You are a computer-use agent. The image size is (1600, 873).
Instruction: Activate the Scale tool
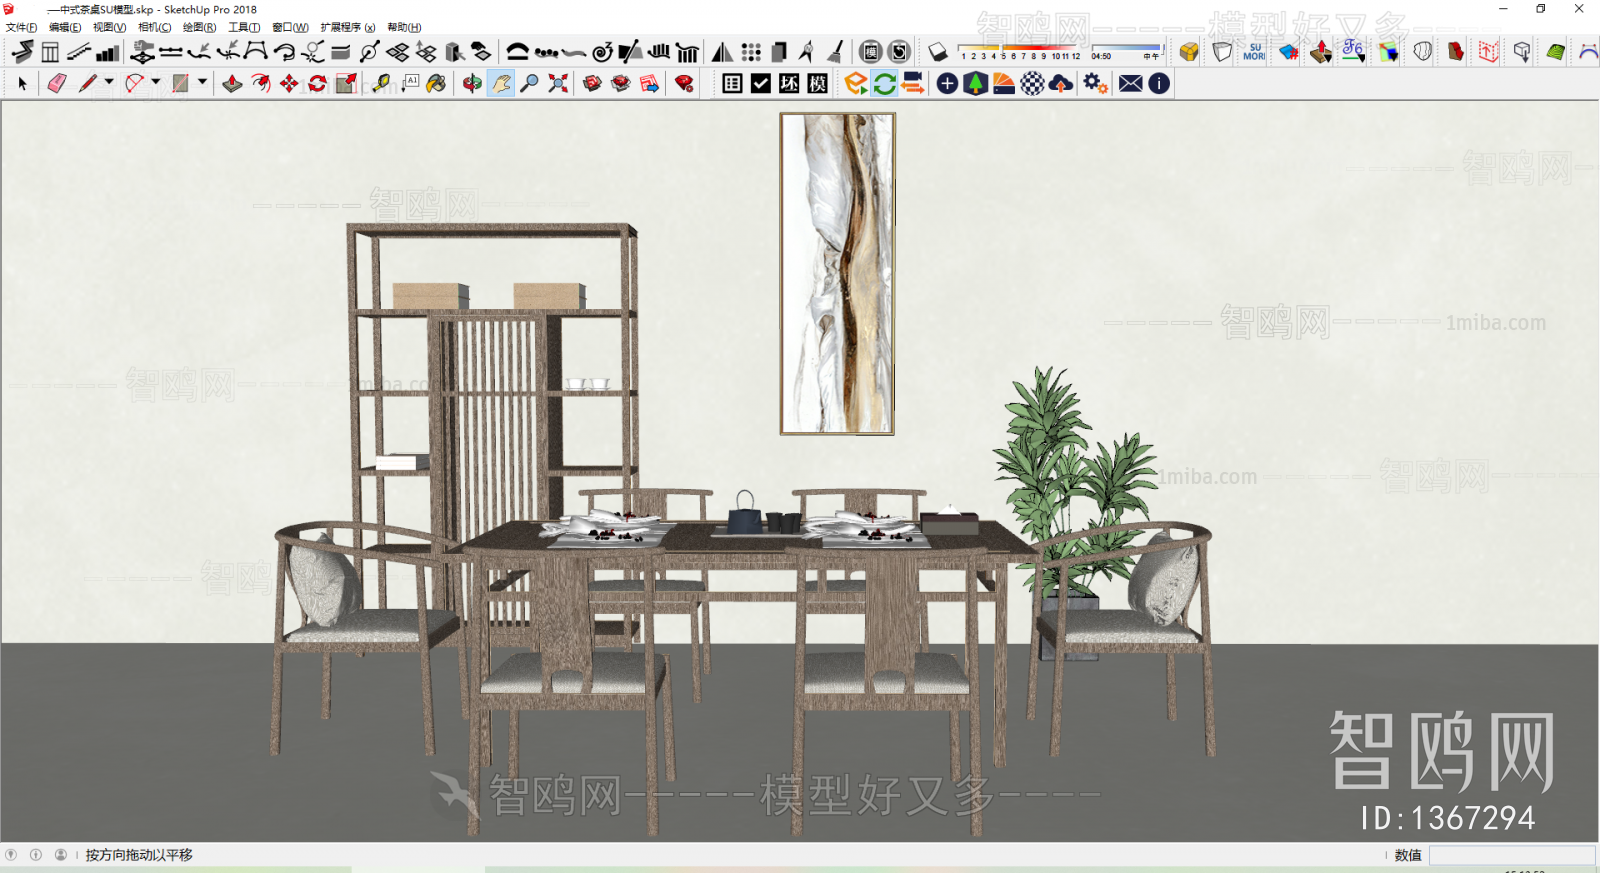346,84
